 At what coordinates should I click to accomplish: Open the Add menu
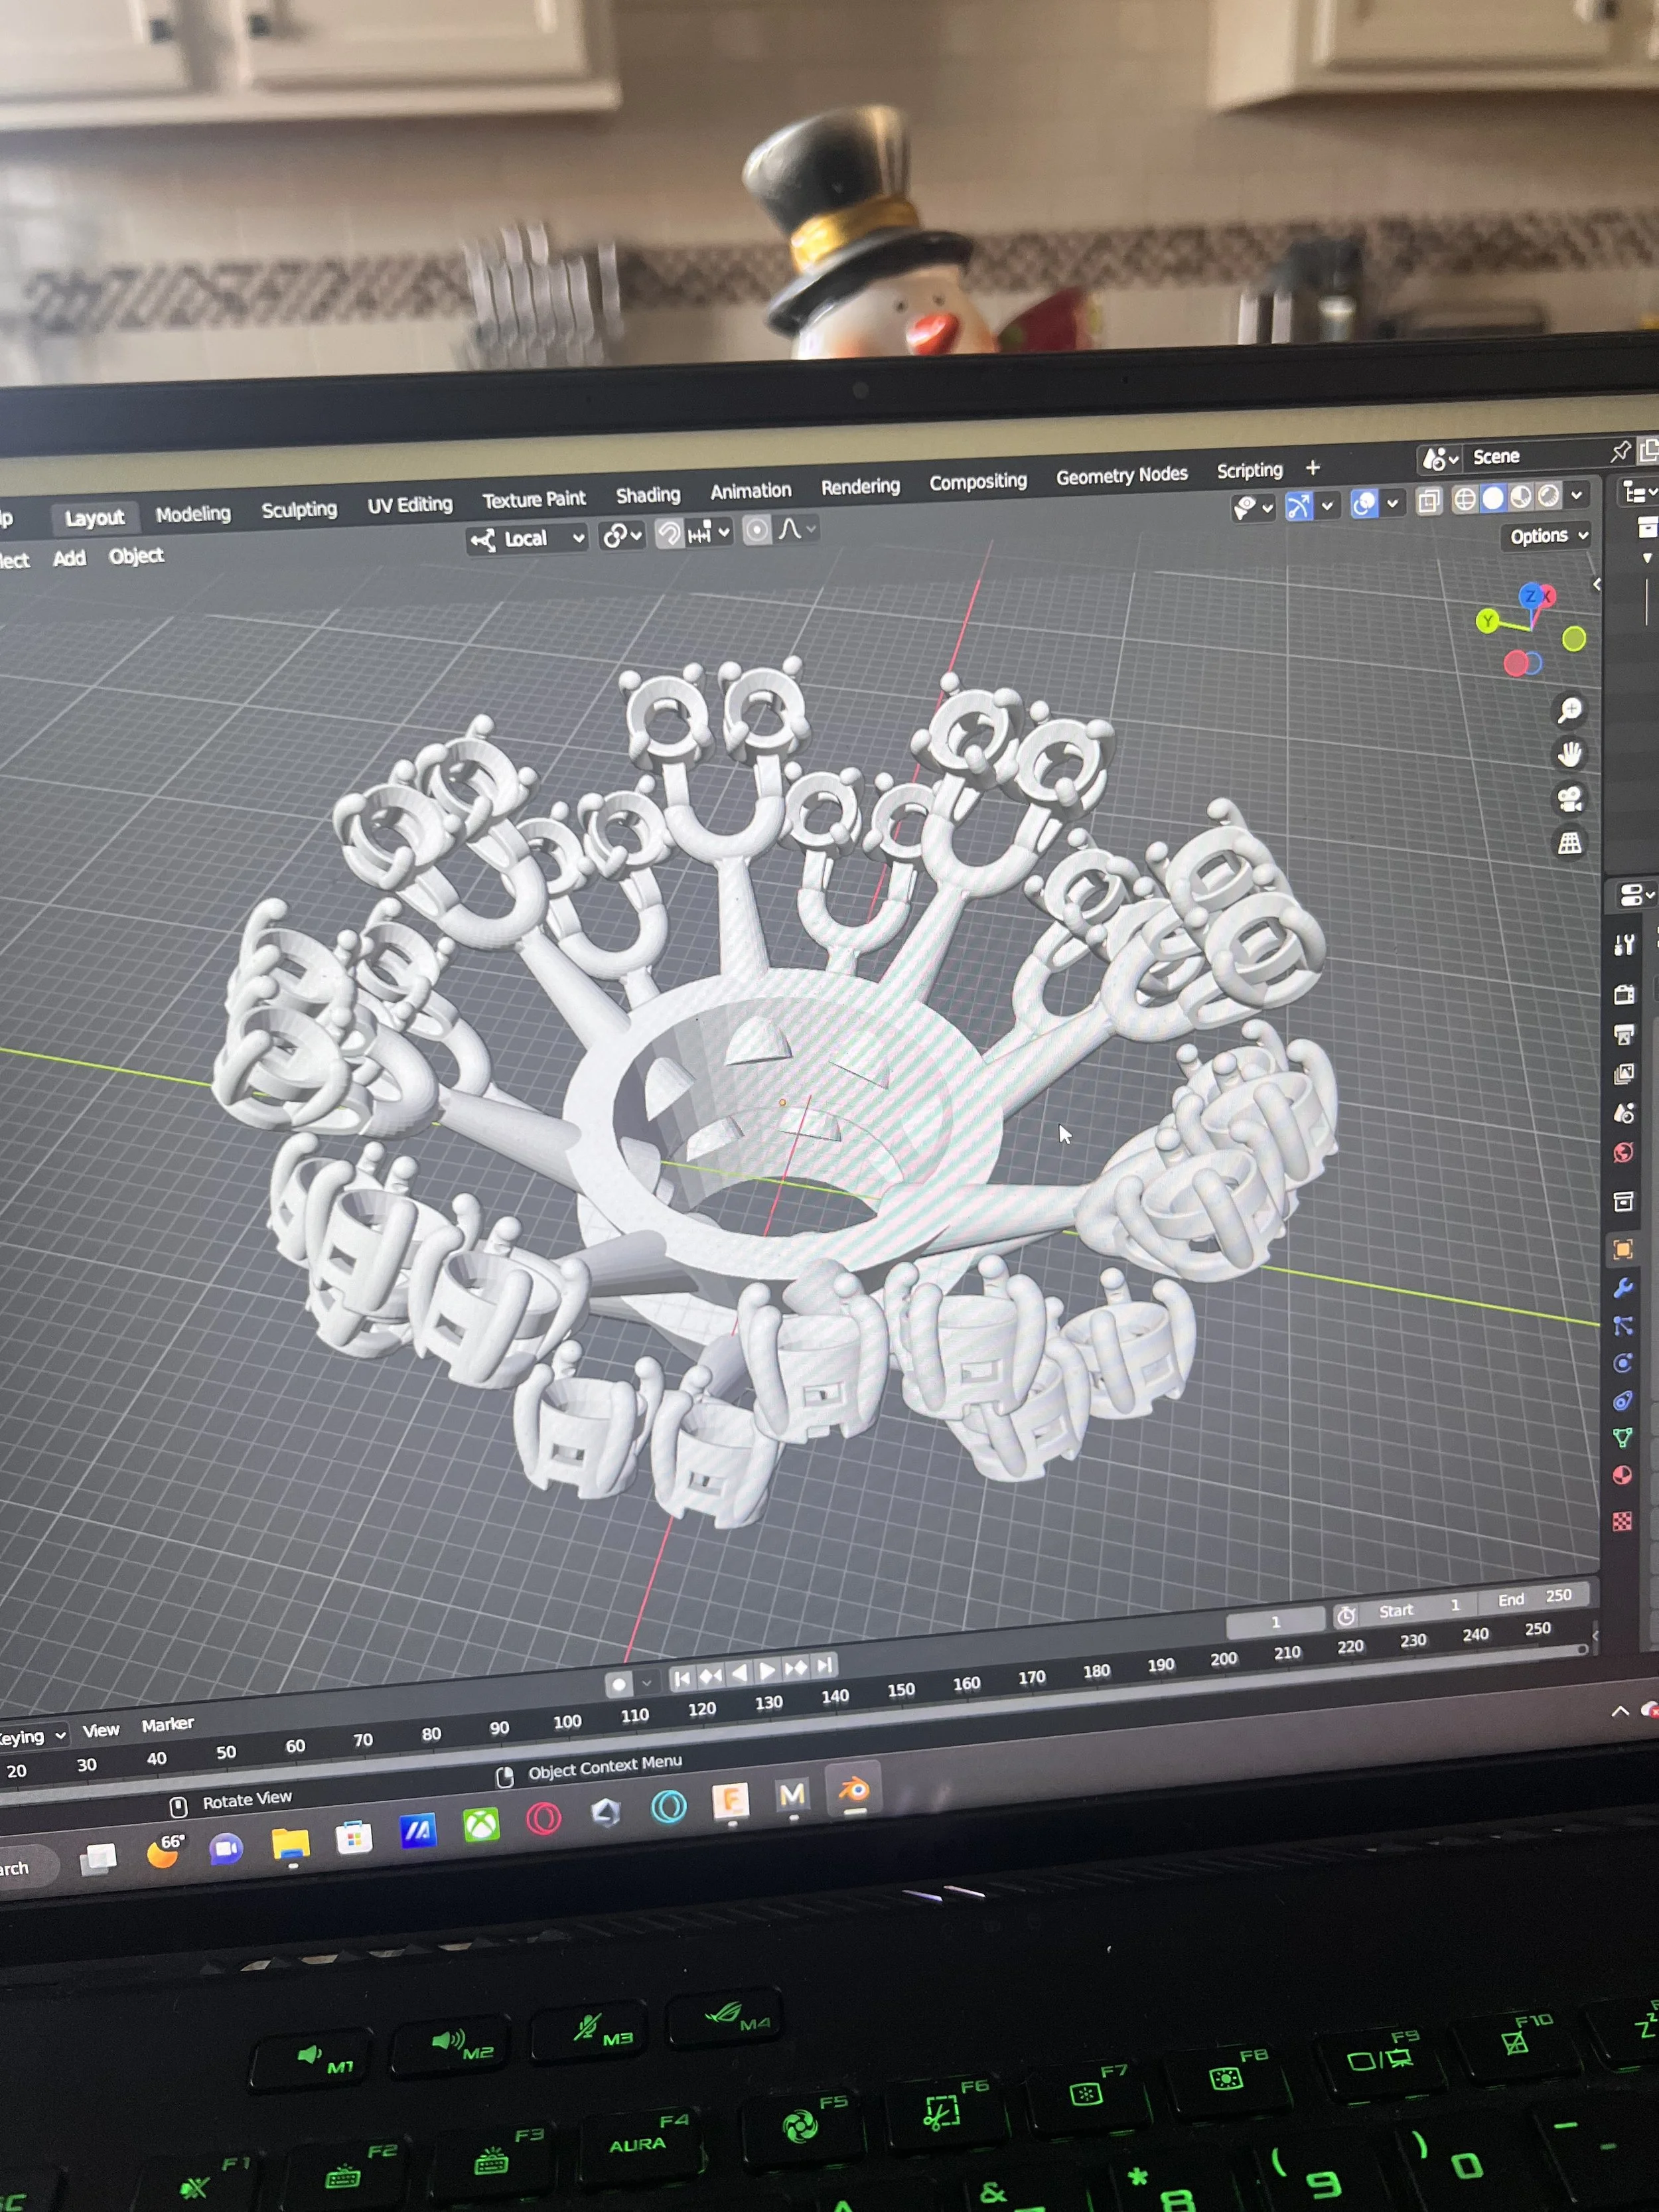(69, 558)
